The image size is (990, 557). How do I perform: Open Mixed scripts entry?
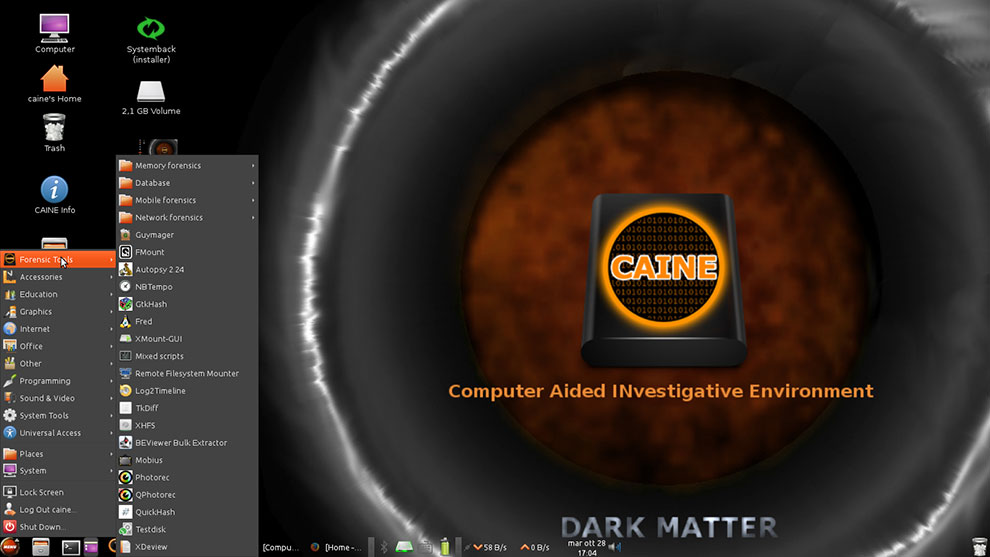[187, 356]
